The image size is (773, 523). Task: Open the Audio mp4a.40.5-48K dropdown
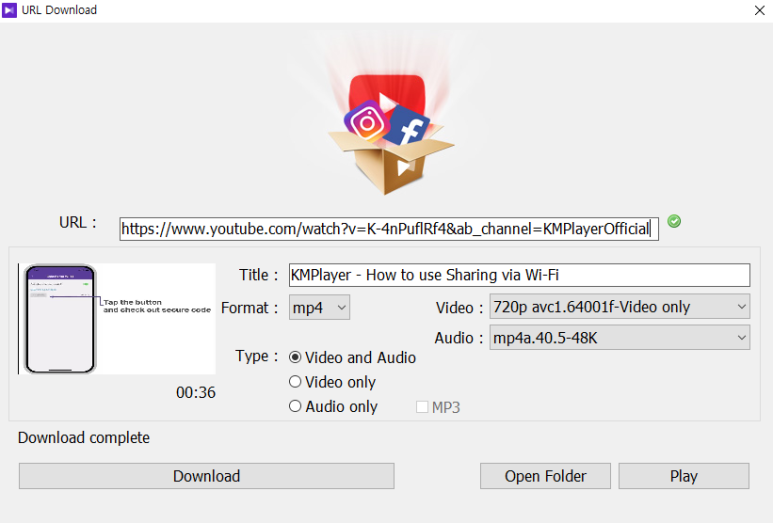[620, 338]
